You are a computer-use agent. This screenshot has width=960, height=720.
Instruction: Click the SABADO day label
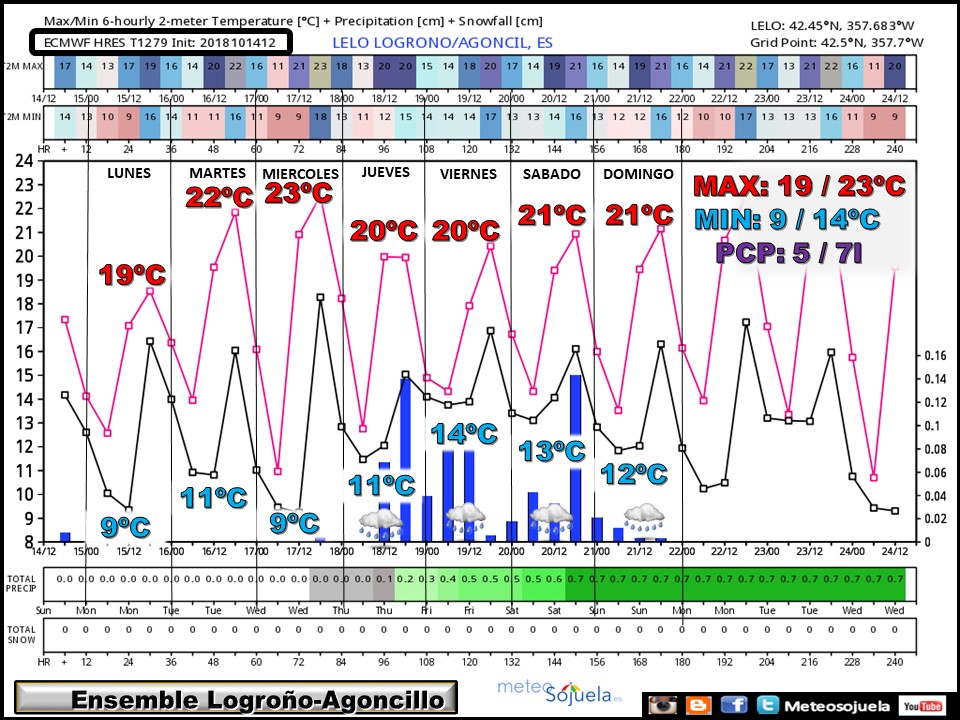click(x=551, y=174)
